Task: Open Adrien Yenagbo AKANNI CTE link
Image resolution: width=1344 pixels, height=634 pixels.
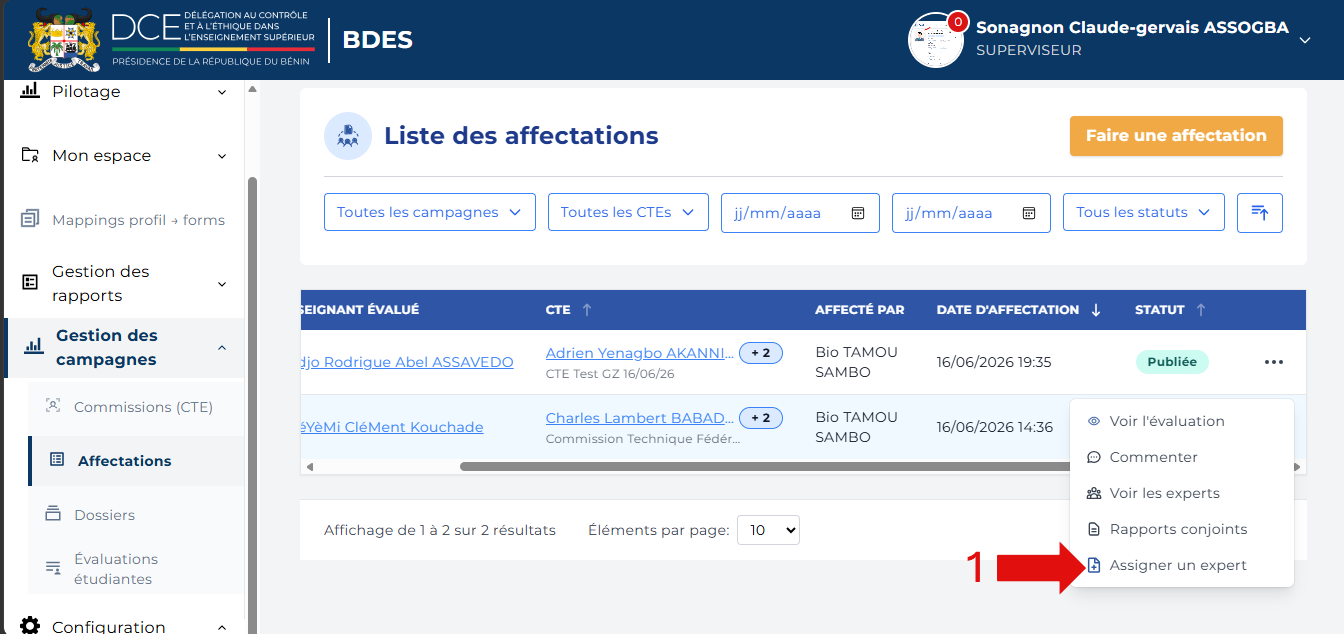Action: [640, 353]
